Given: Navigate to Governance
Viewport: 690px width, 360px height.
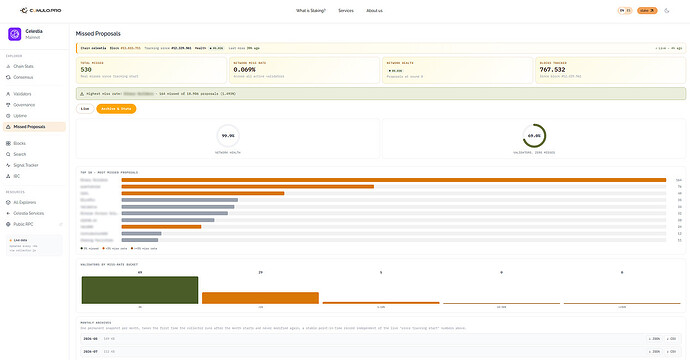Looking at the screenshot, I should (x=24, y=105).
